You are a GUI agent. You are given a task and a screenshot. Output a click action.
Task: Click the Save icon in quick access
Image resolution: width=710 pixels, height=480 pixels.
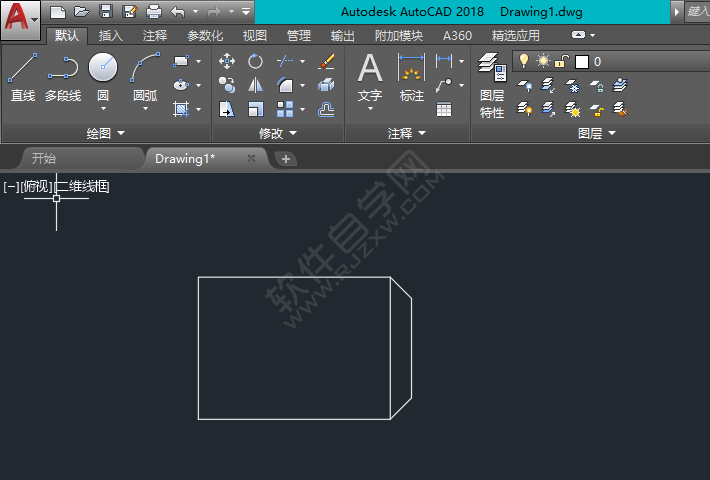(106, 12)
